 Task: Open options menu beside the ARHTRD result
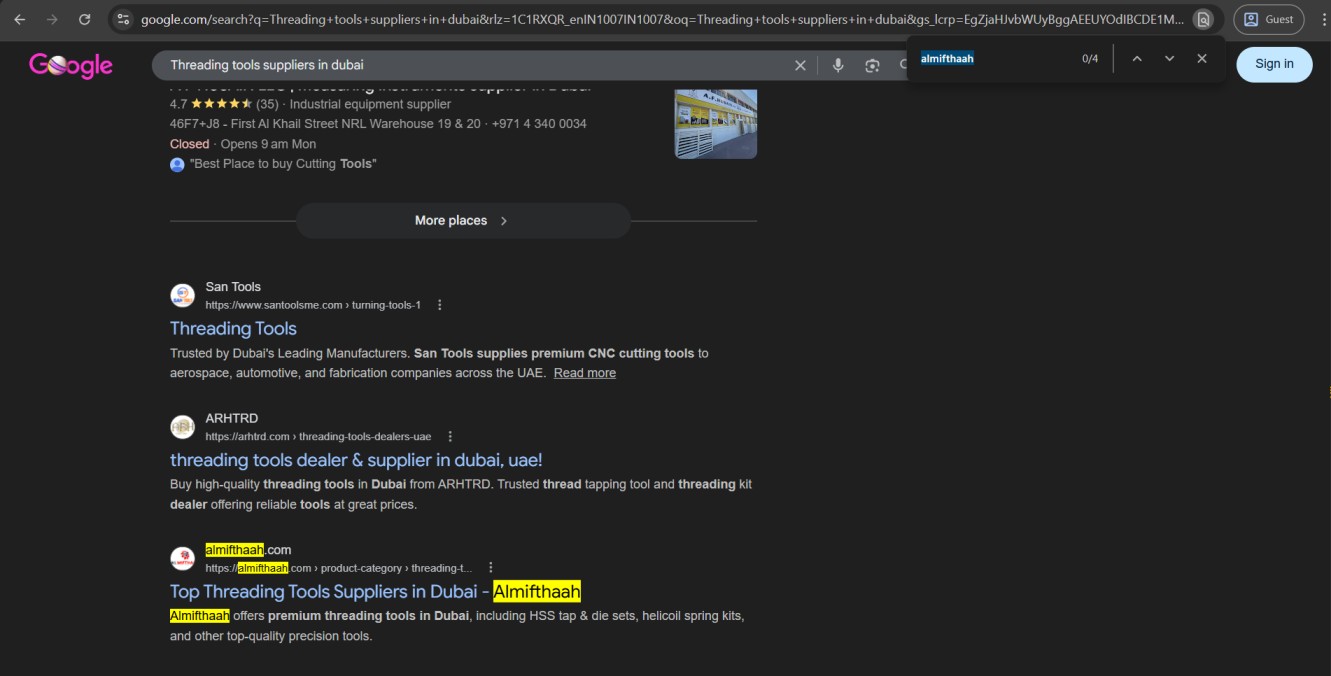[450, 437]
